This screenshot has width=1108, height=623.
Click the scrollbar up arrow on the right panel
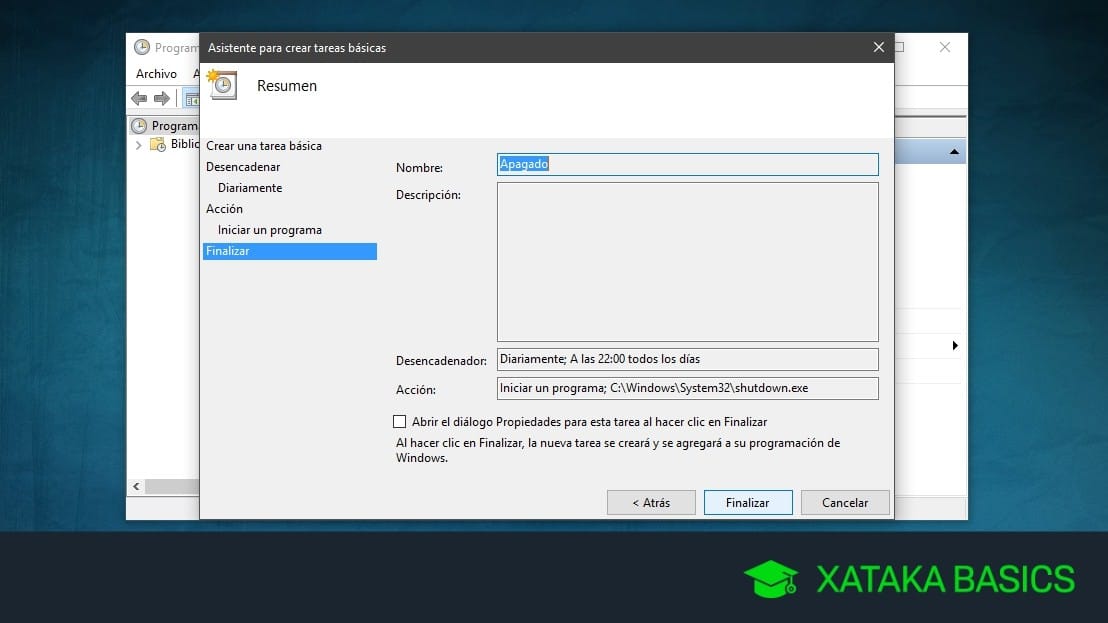click(956, 151)
